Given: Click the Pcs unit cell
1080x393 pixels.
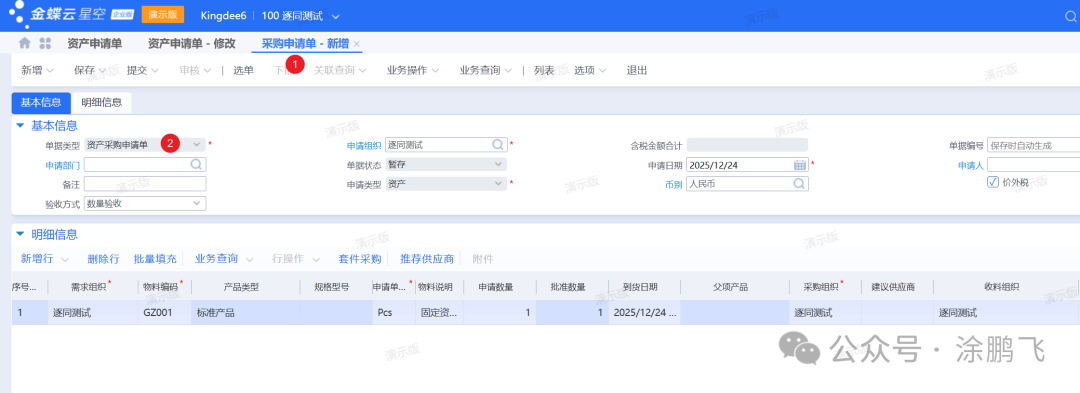Looking at the screenshot, I should coord(393,312).
